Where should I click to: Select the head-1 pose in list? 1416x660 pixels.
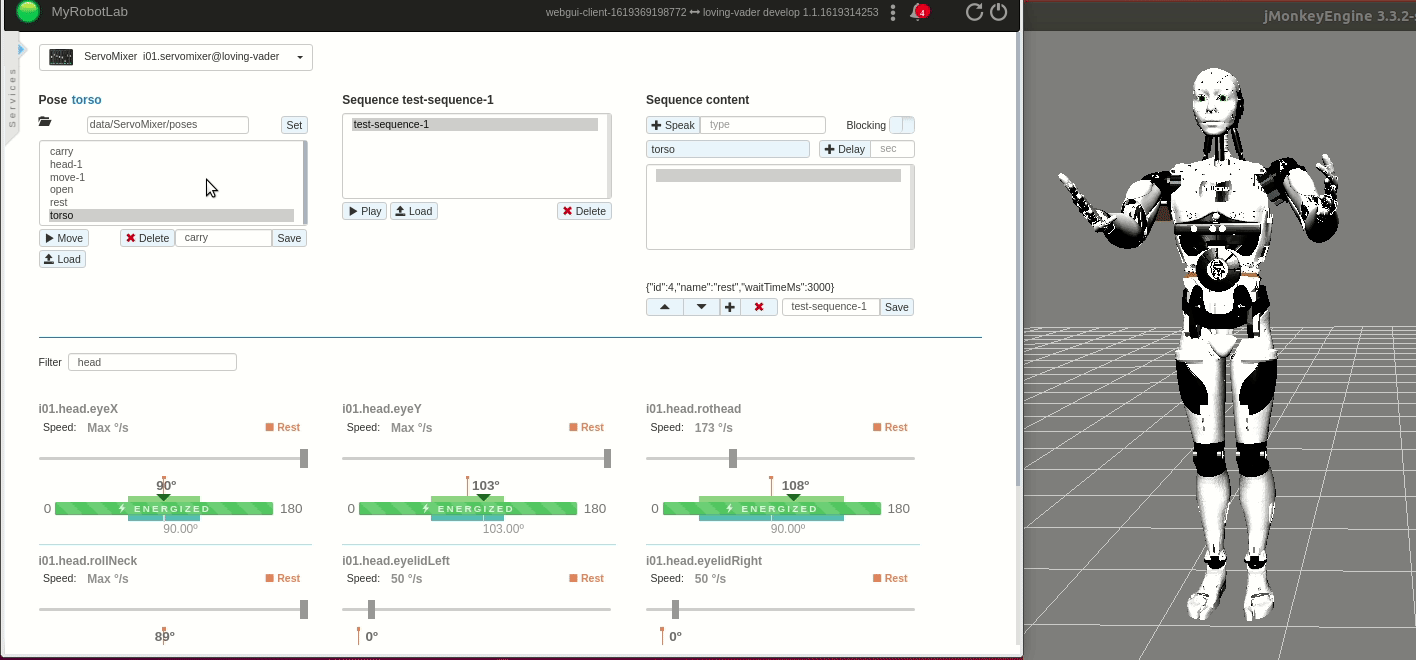click(x=67, y=164)
